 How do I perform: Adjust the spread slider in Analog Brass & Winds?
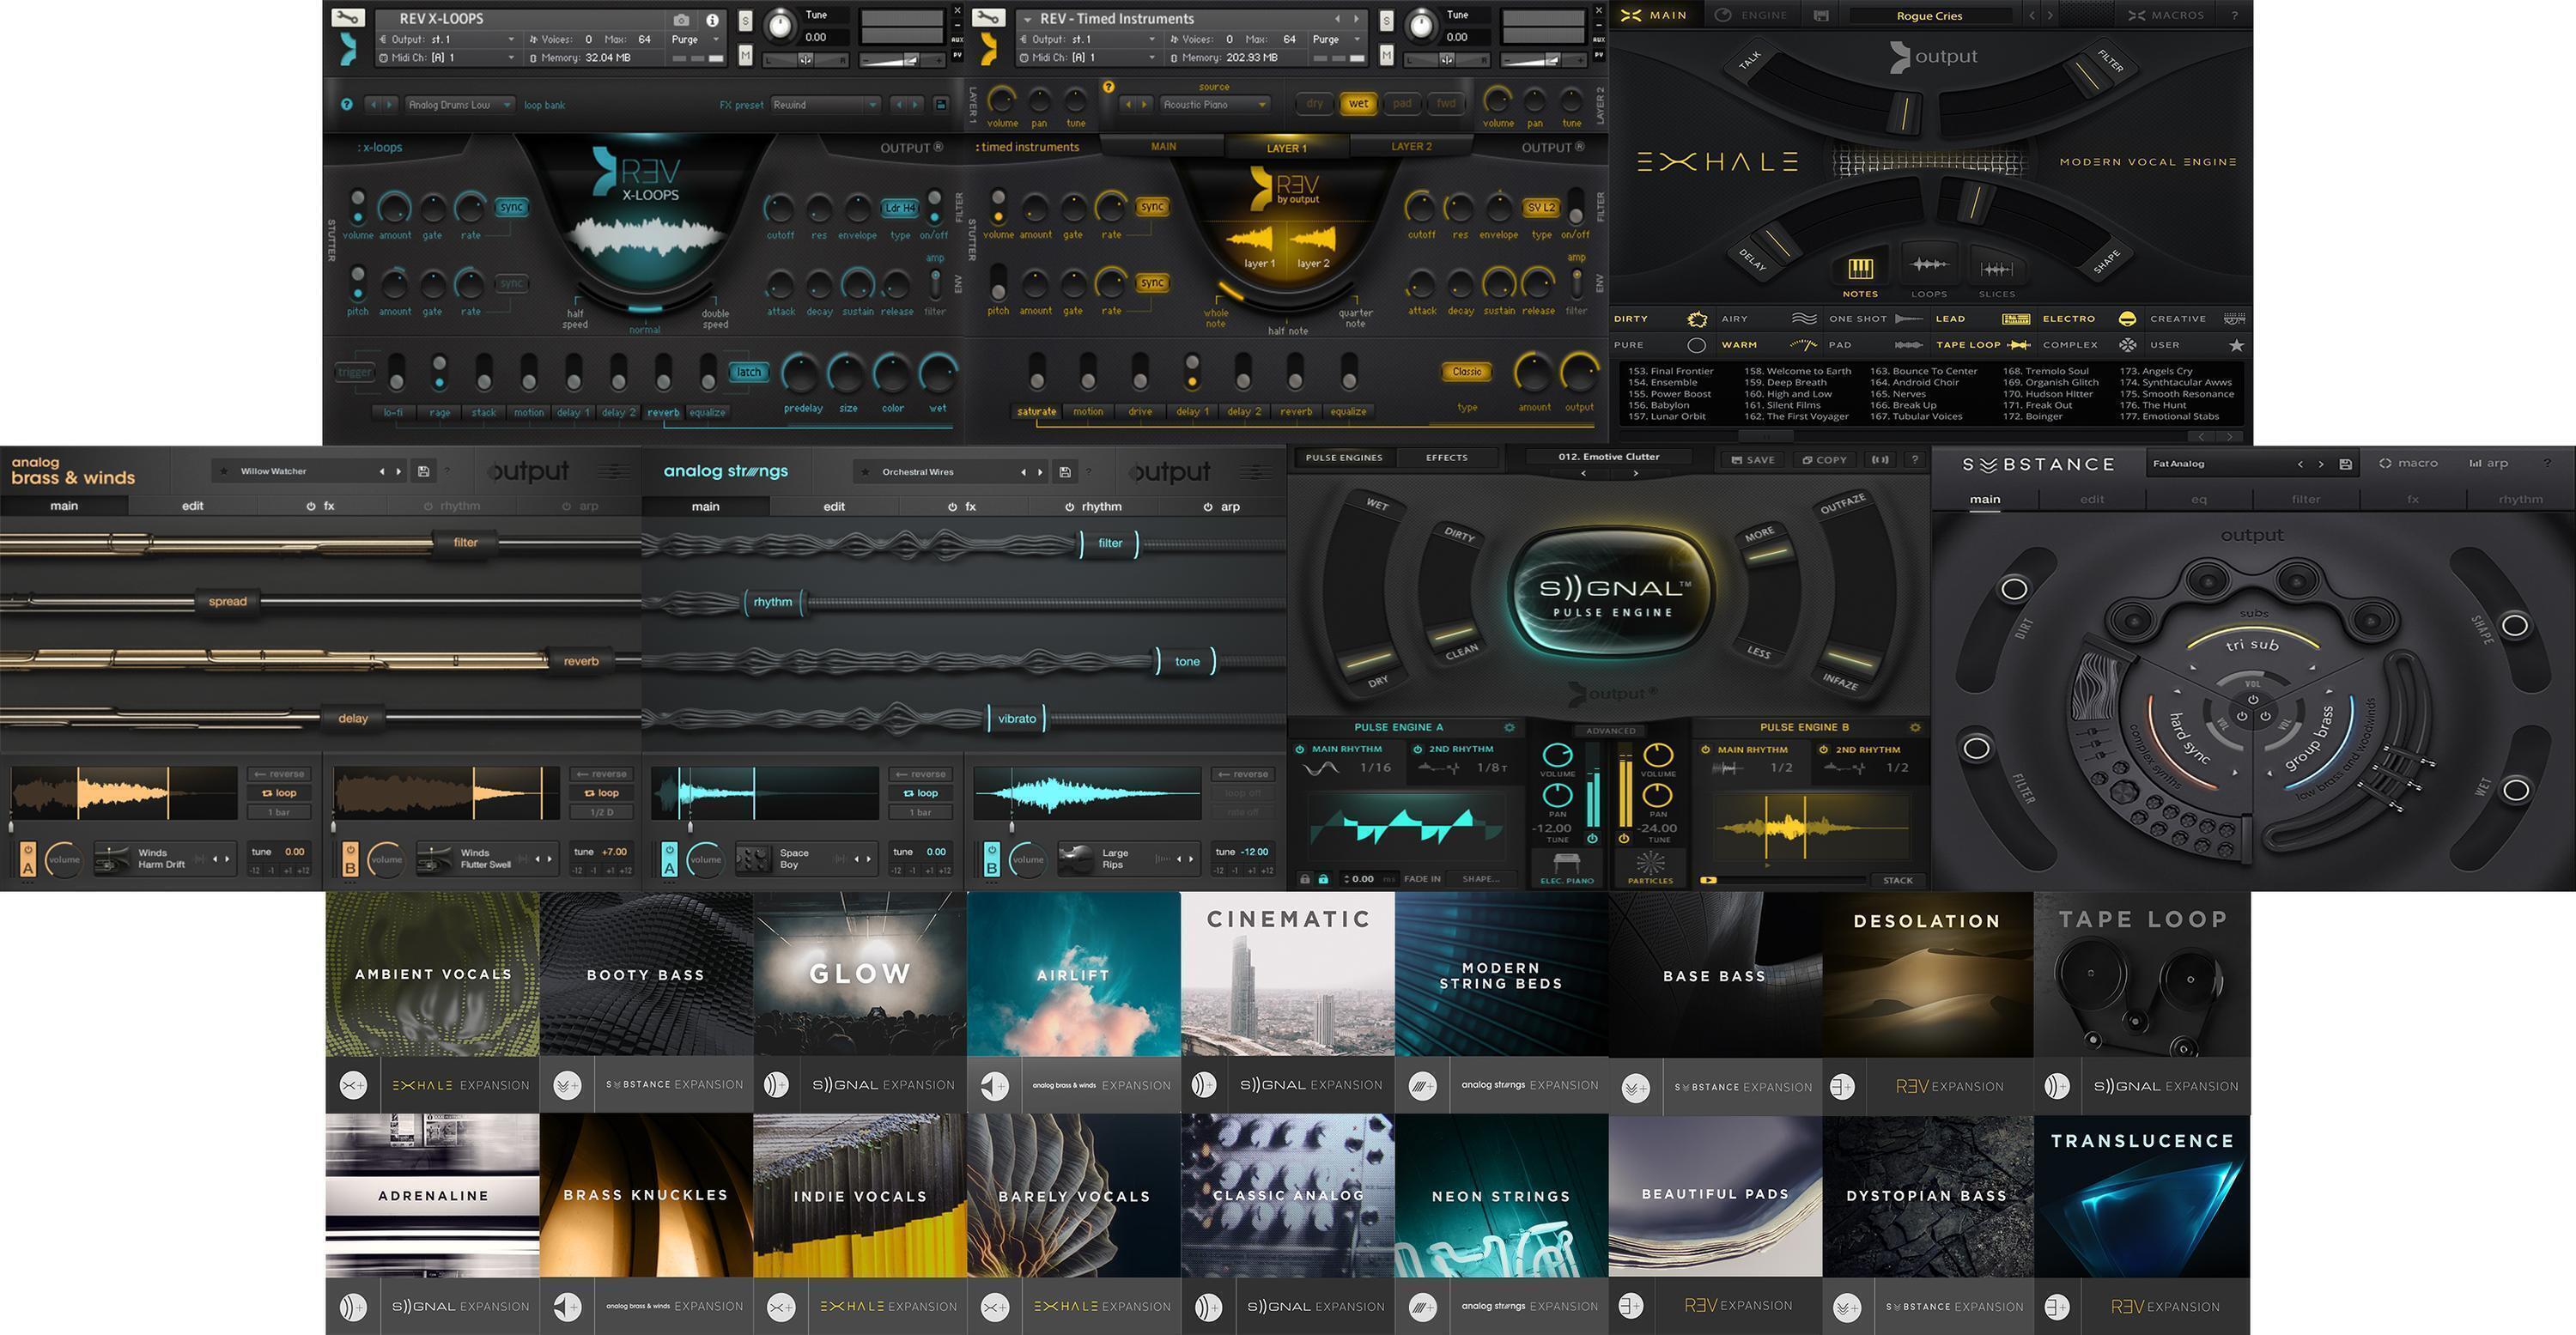227,601
